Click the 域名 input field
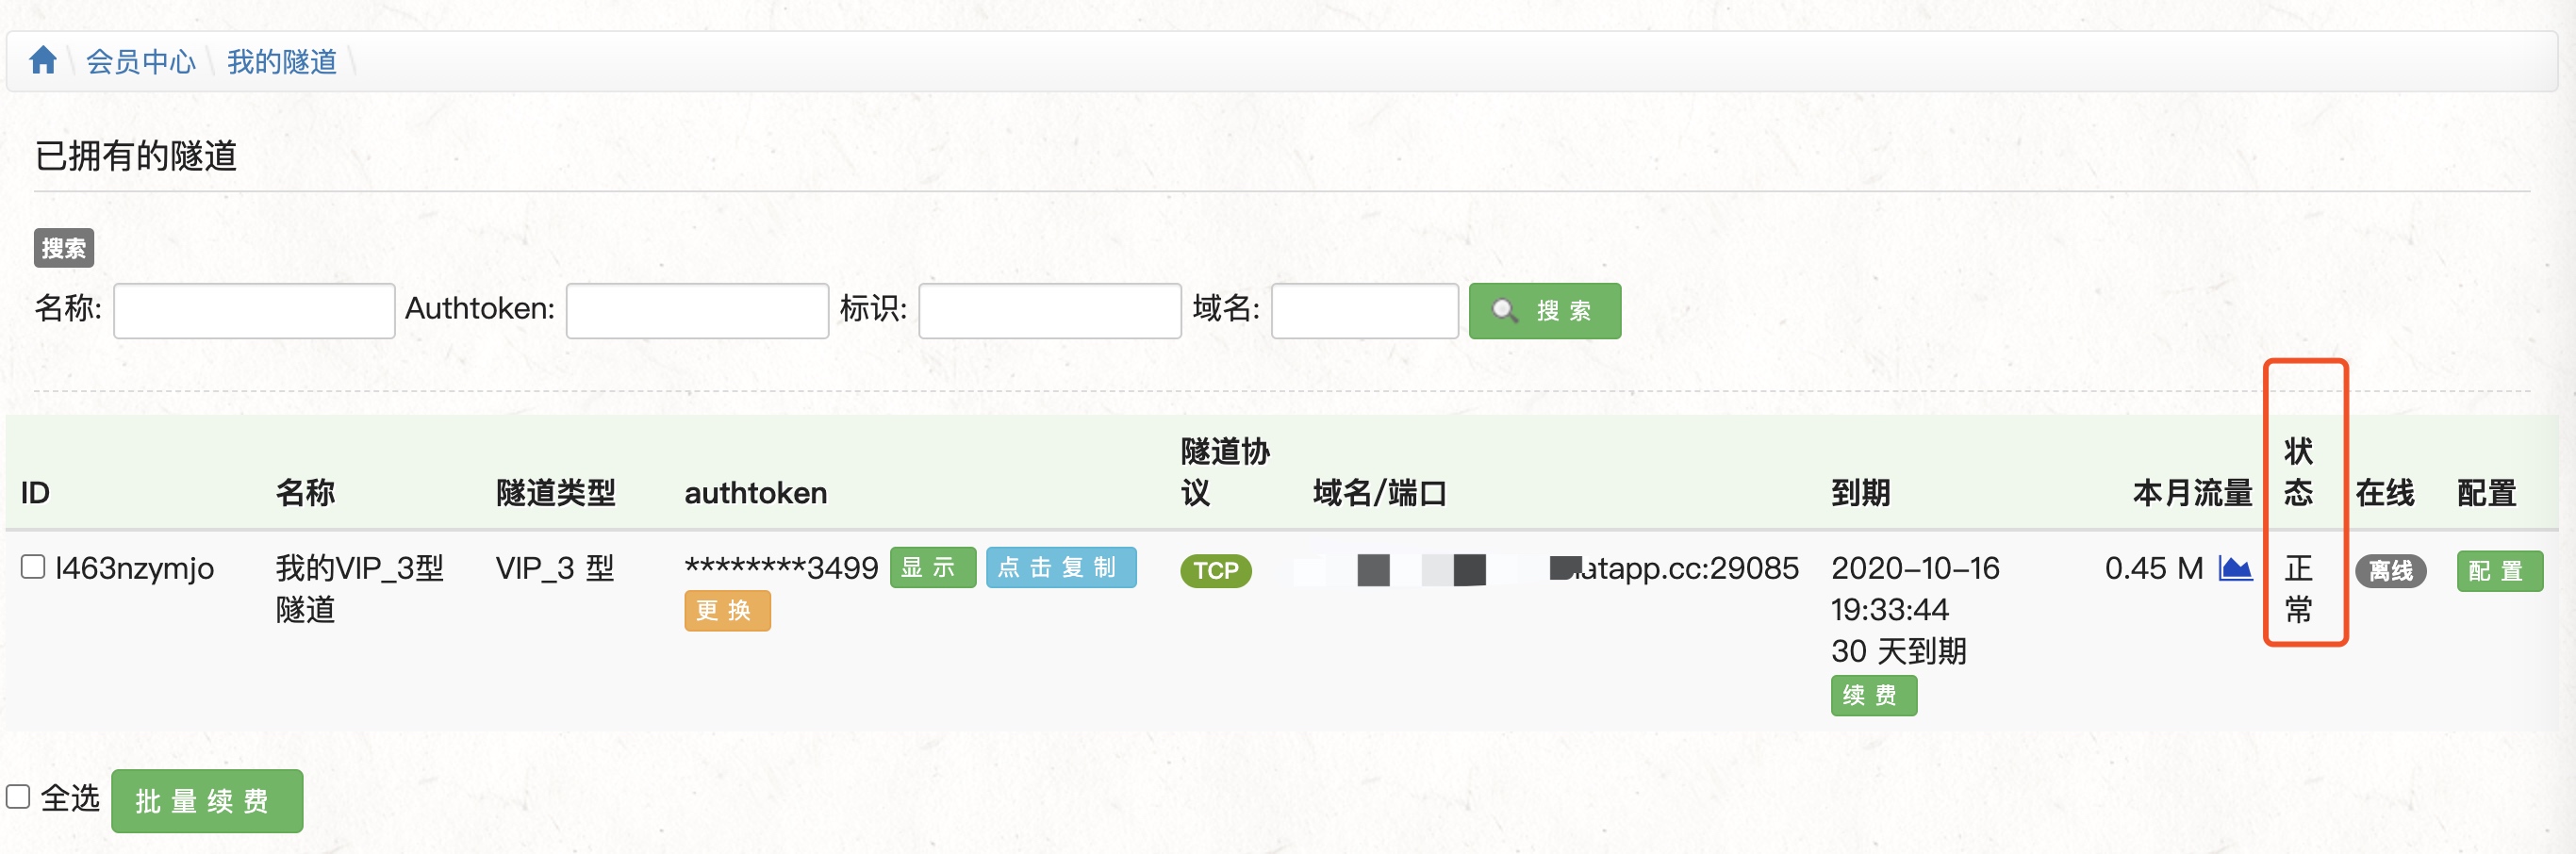The width and height of the screenshot is (2576, 854). (1364, 311)
